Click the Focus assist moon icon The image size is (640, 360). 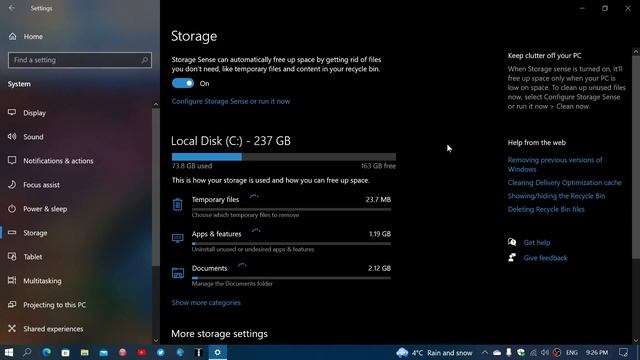pos(12,184)
